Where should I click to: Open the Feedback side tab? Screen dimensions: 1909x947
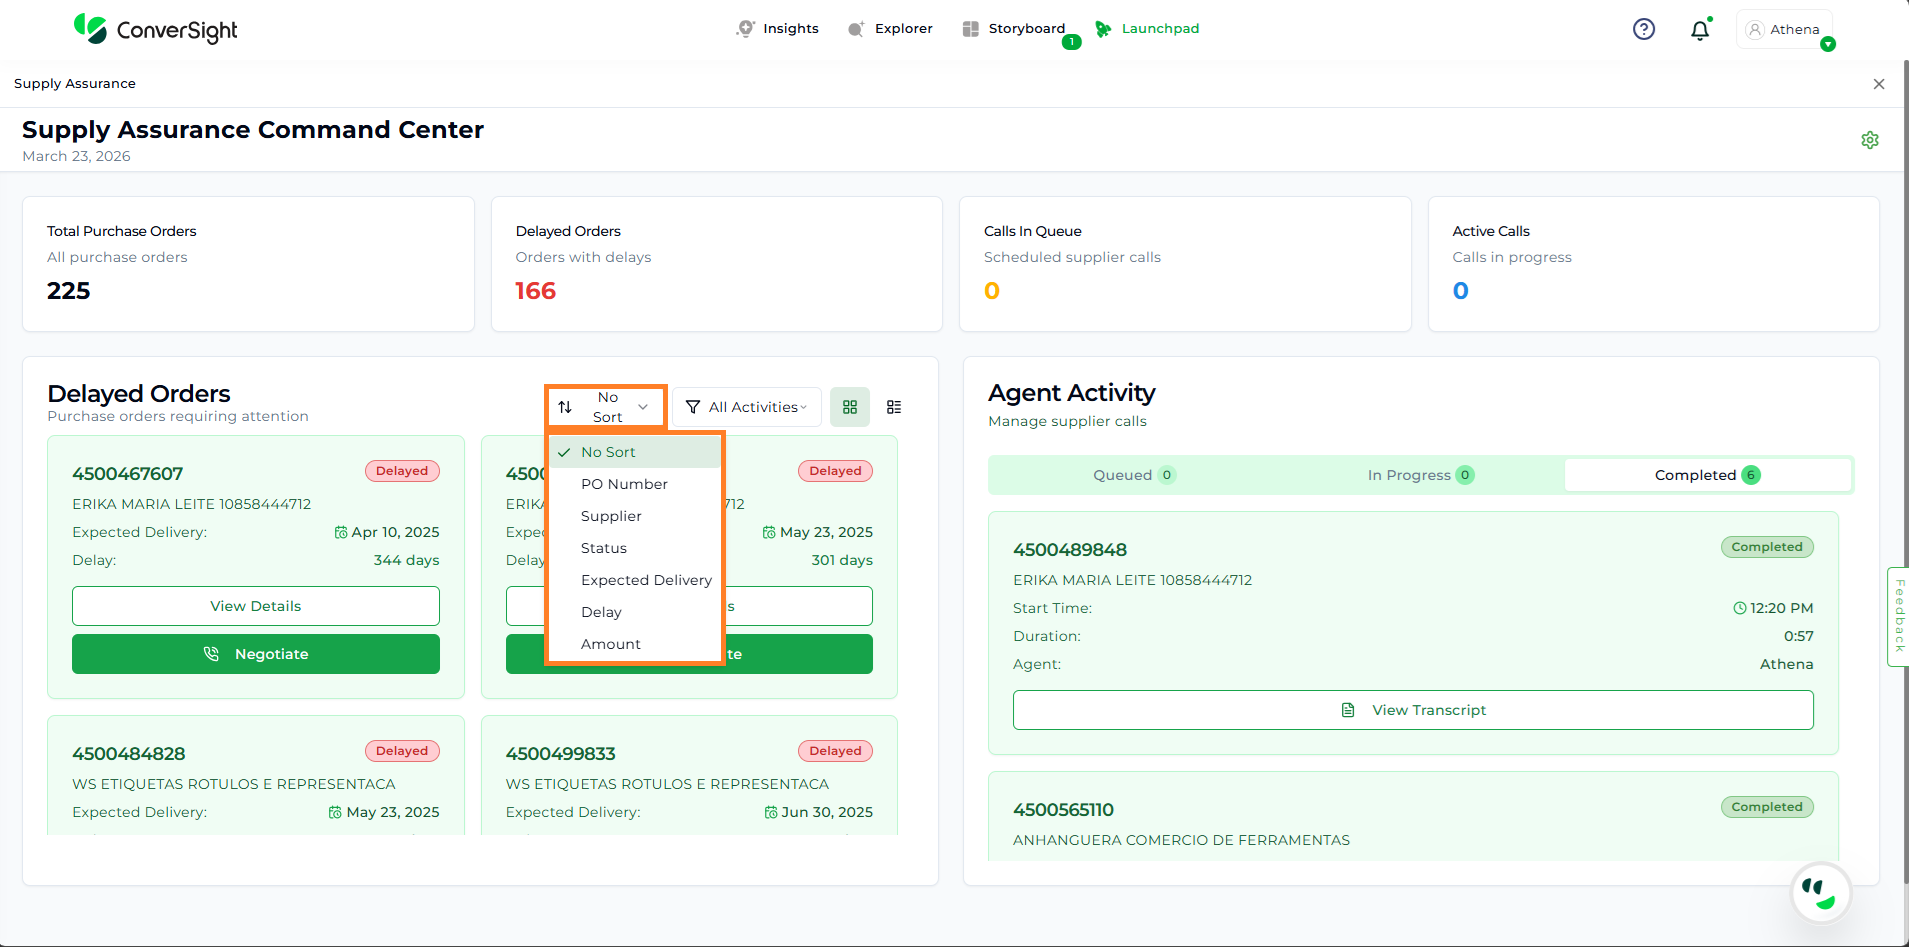[x=1898, y=616]
